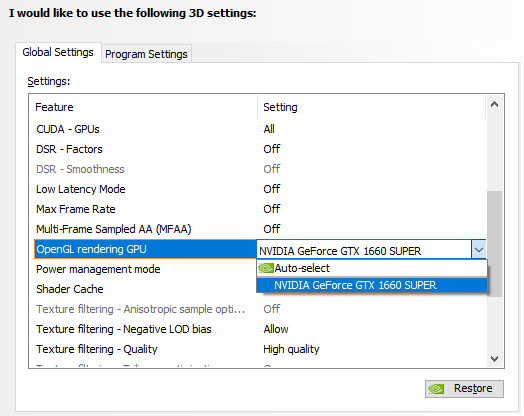This screenshot has width=524, height=416.
Task: Click the Off value for Anisotropic sample optimization
Action: click(272, 309)
